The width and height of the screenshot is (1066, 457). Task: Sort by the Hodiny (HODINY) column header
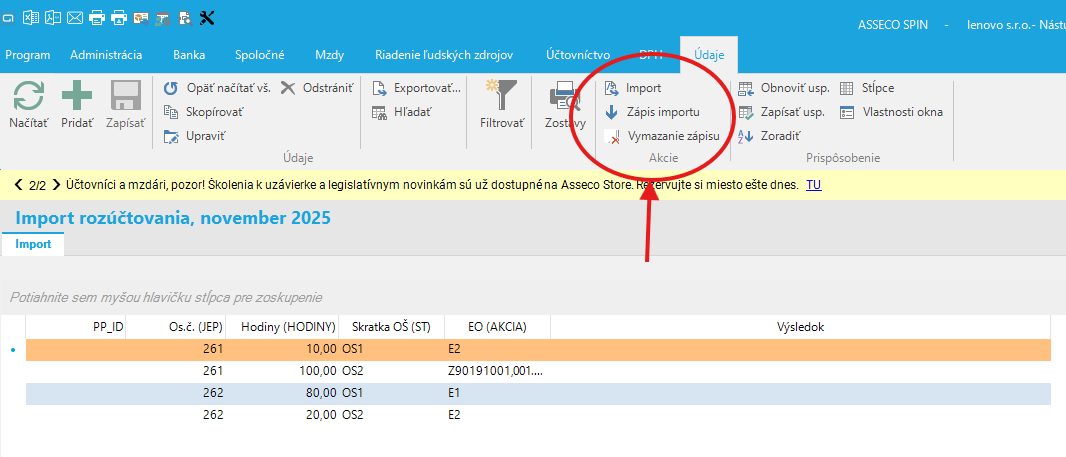282,327
